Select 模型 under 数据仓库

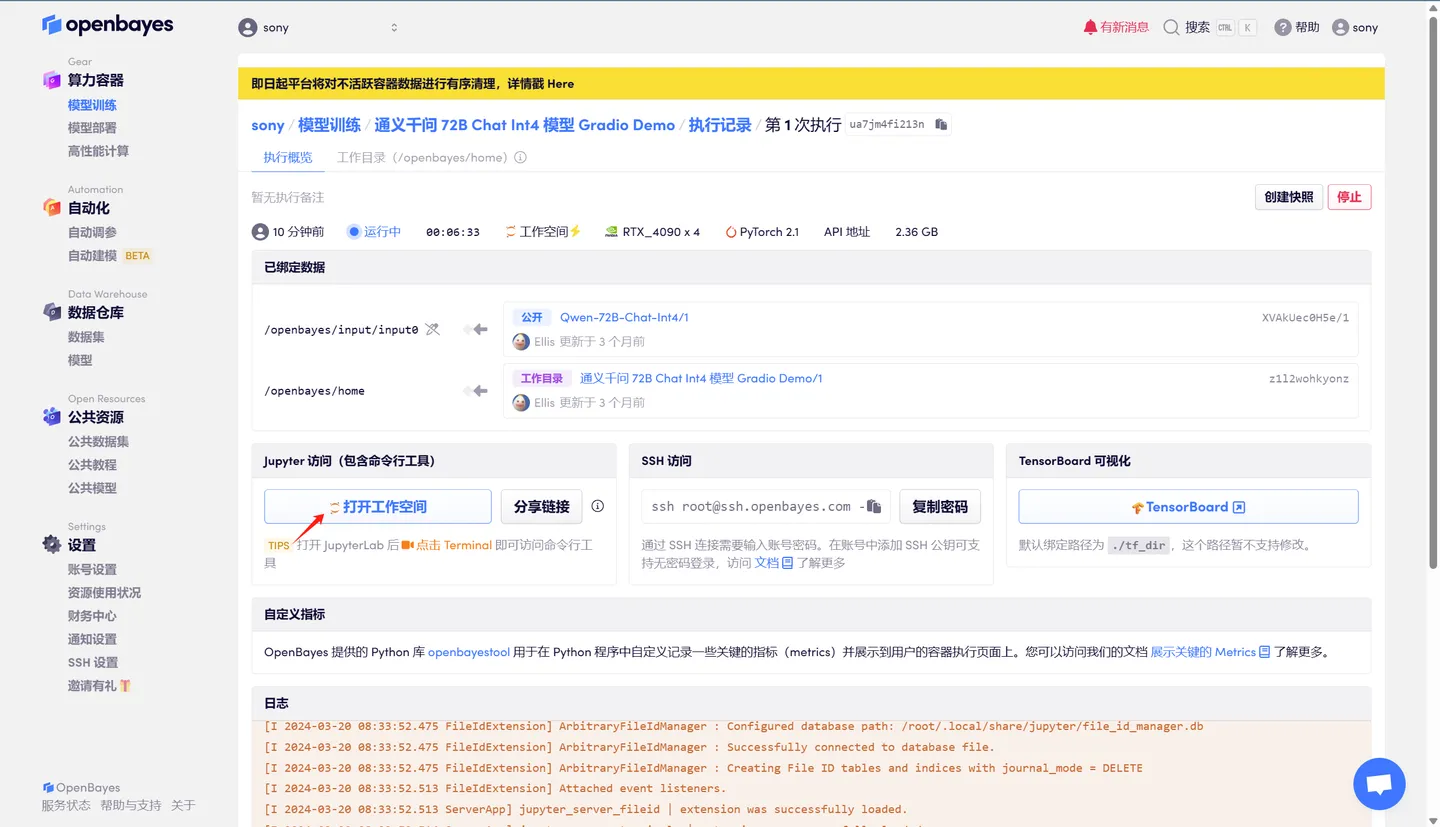(x=80, y=360)
